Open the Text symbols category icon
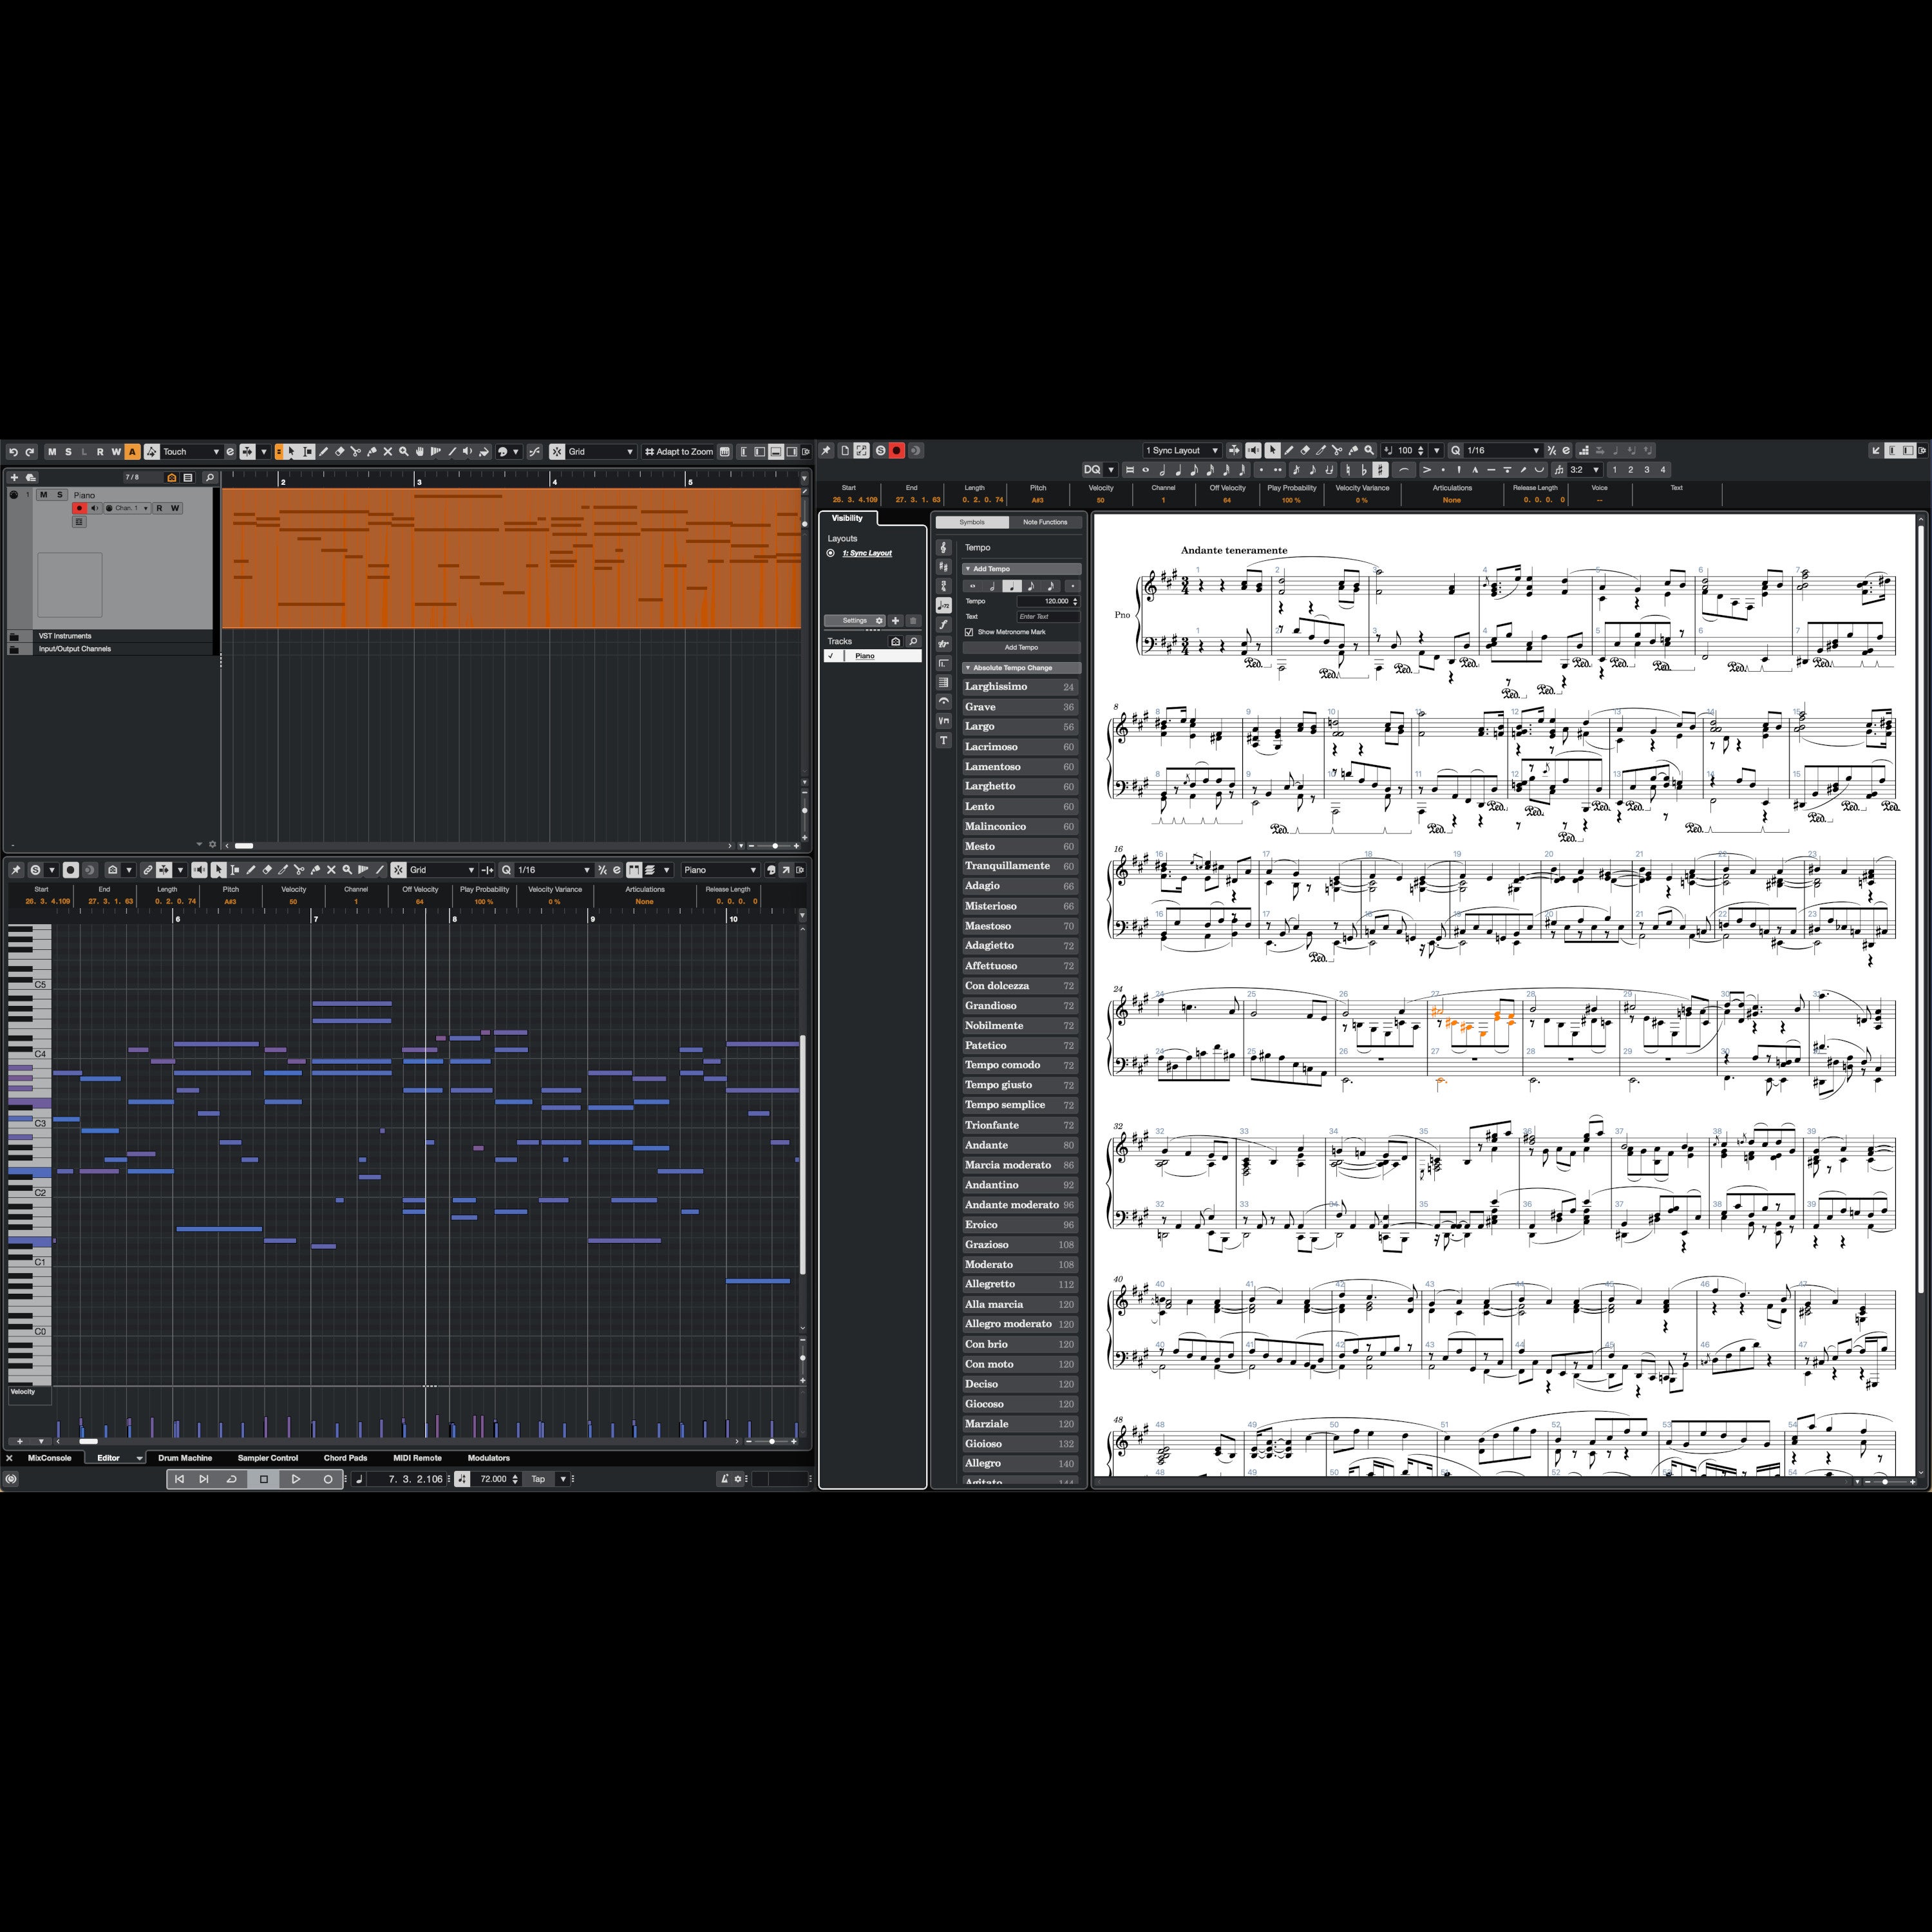The height and width of the screenshot is (1932, 1932). 943,741
